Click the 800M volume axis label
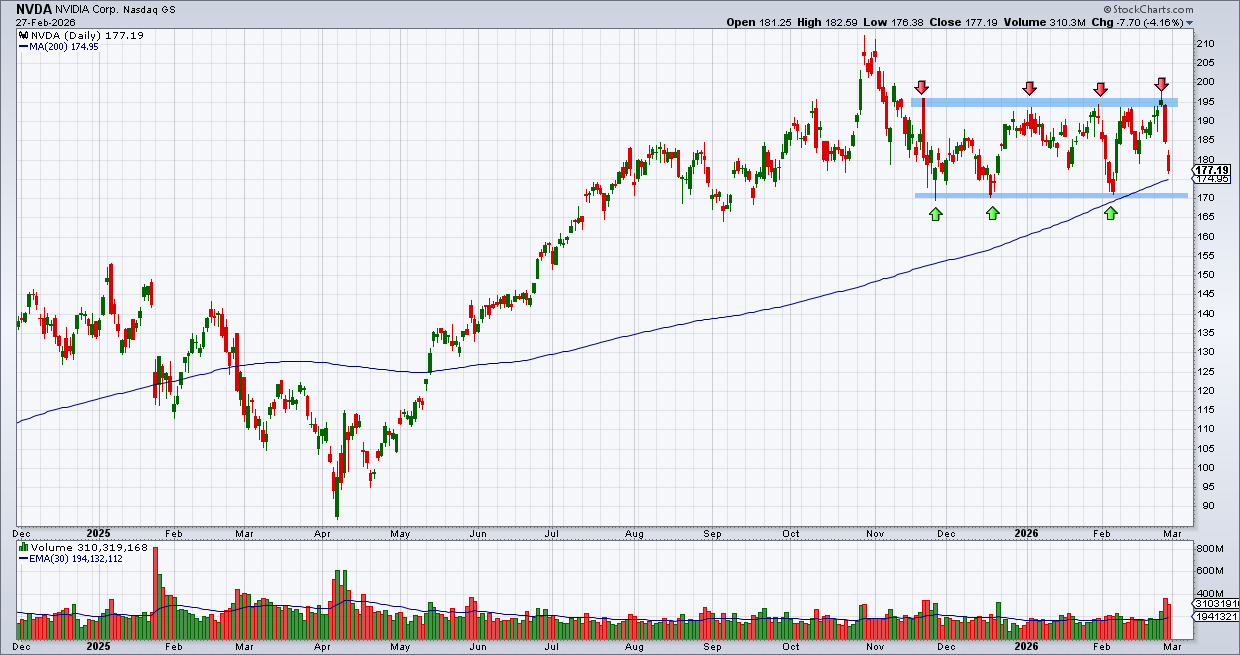 point(1210,549)
